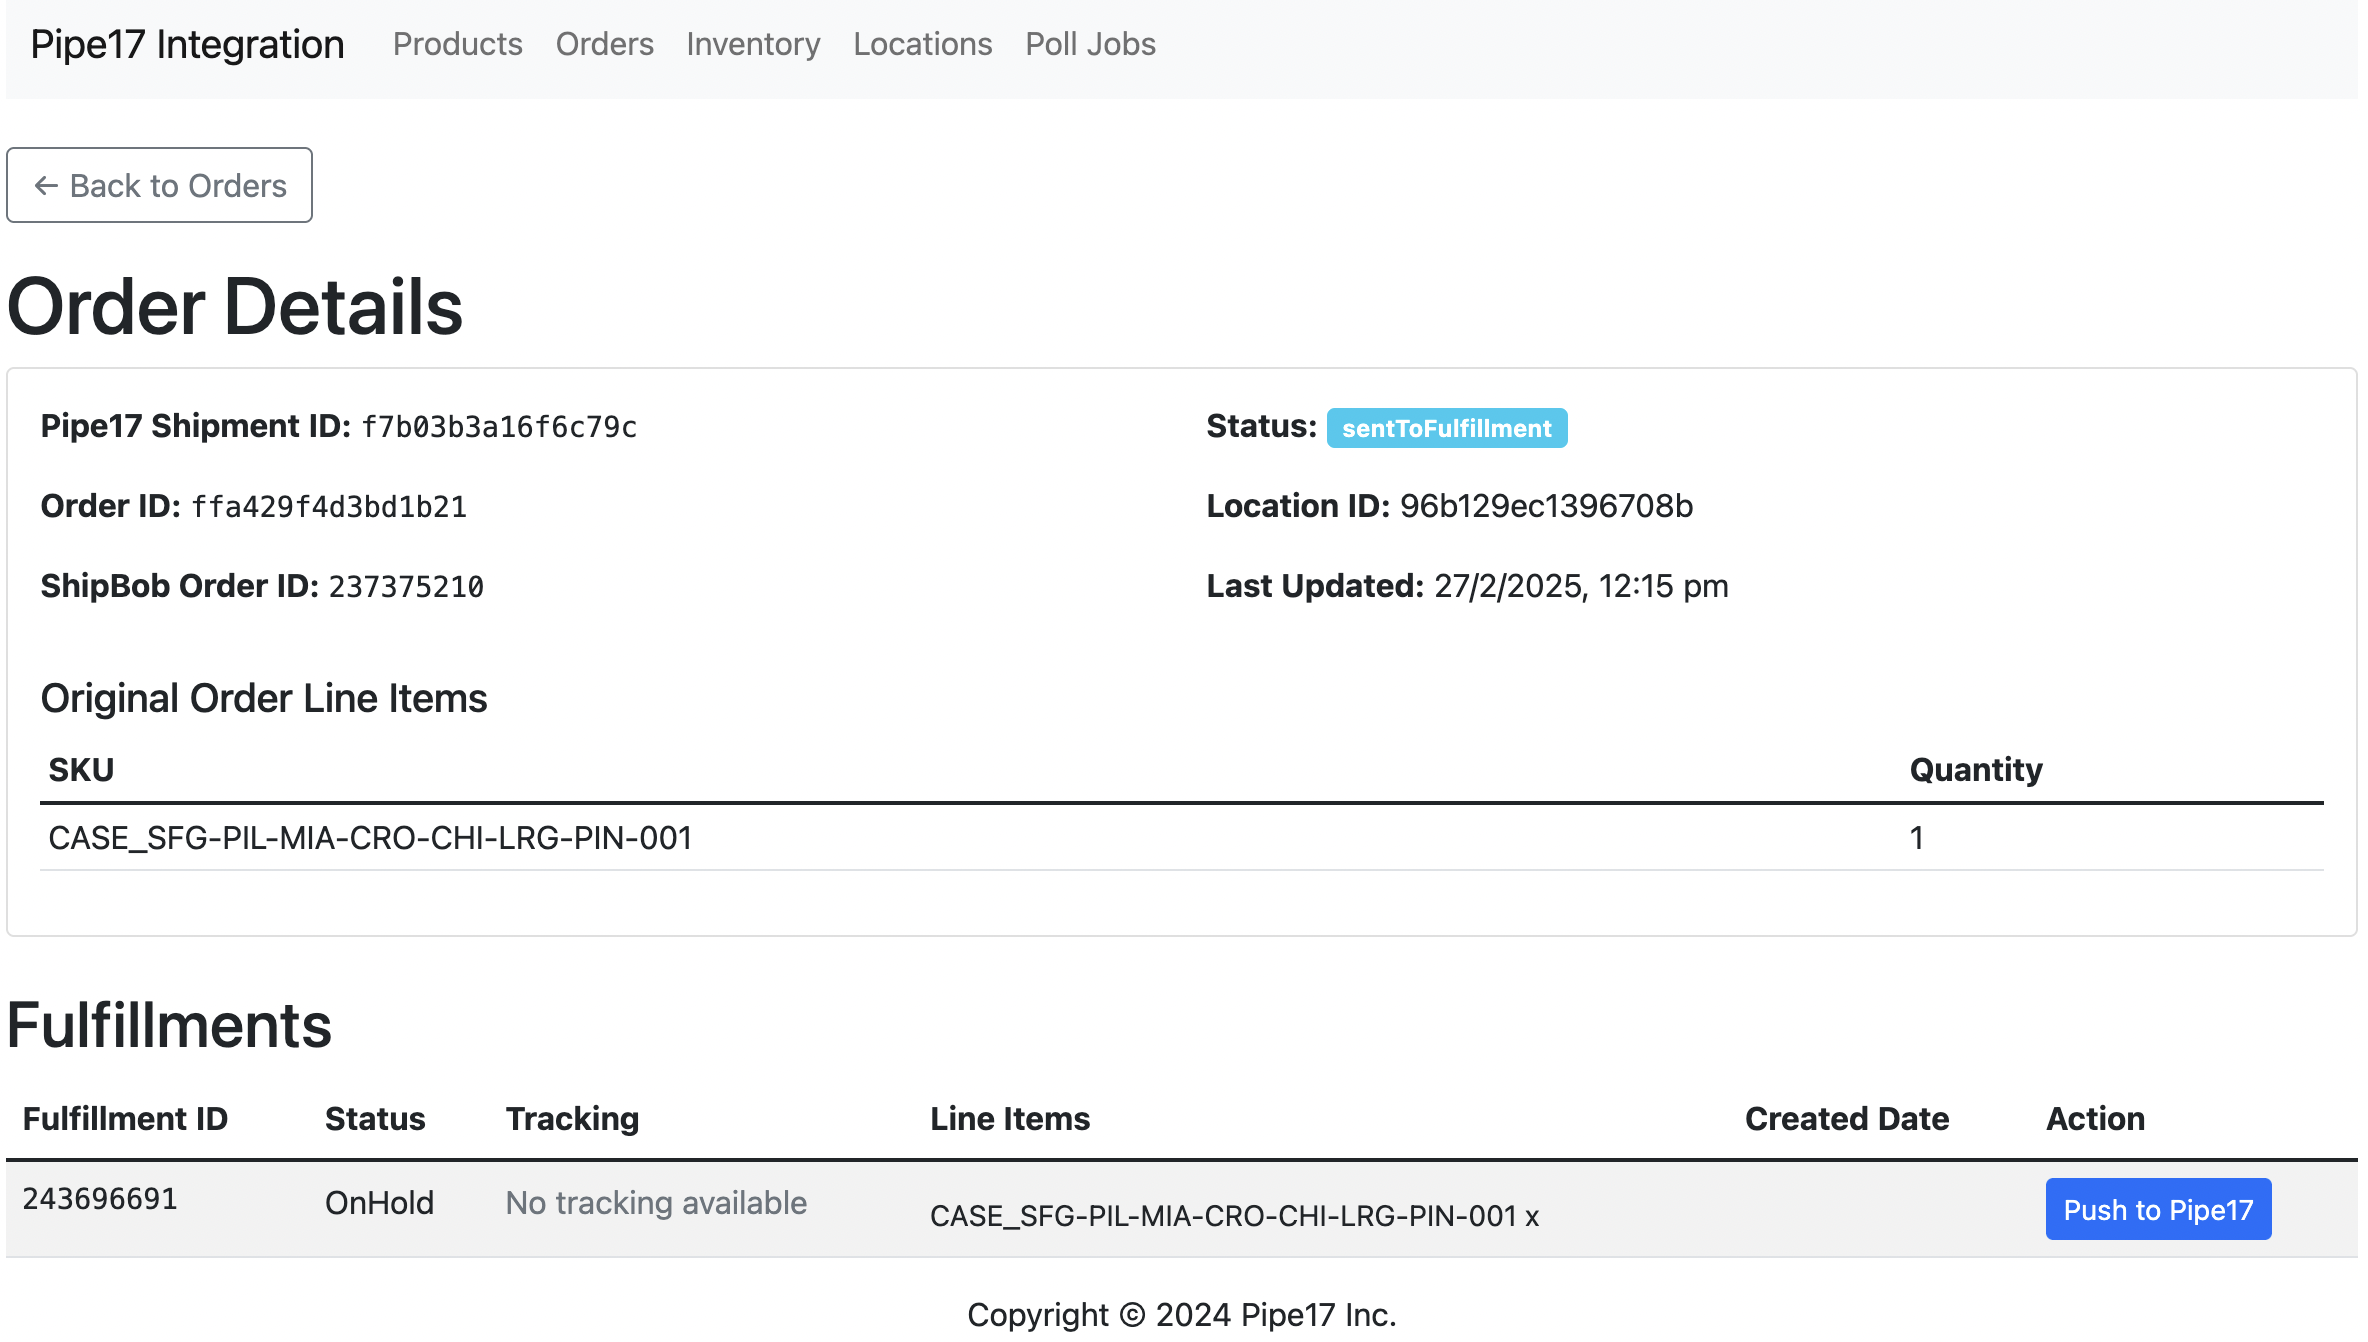The width and height of the screenshot is (2368, 1342).
Task: Click the Created Date column header
Action: (x=1847, y=1119)
